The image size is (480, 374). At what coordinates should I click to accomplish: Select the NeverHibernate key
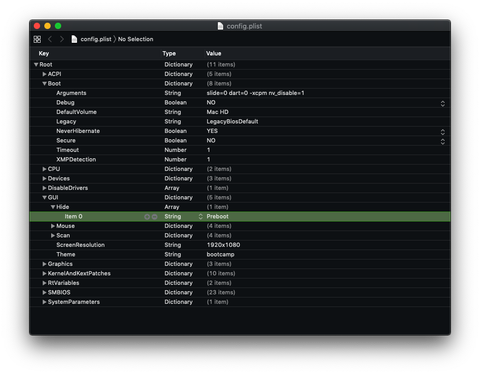tap(78, 131)
